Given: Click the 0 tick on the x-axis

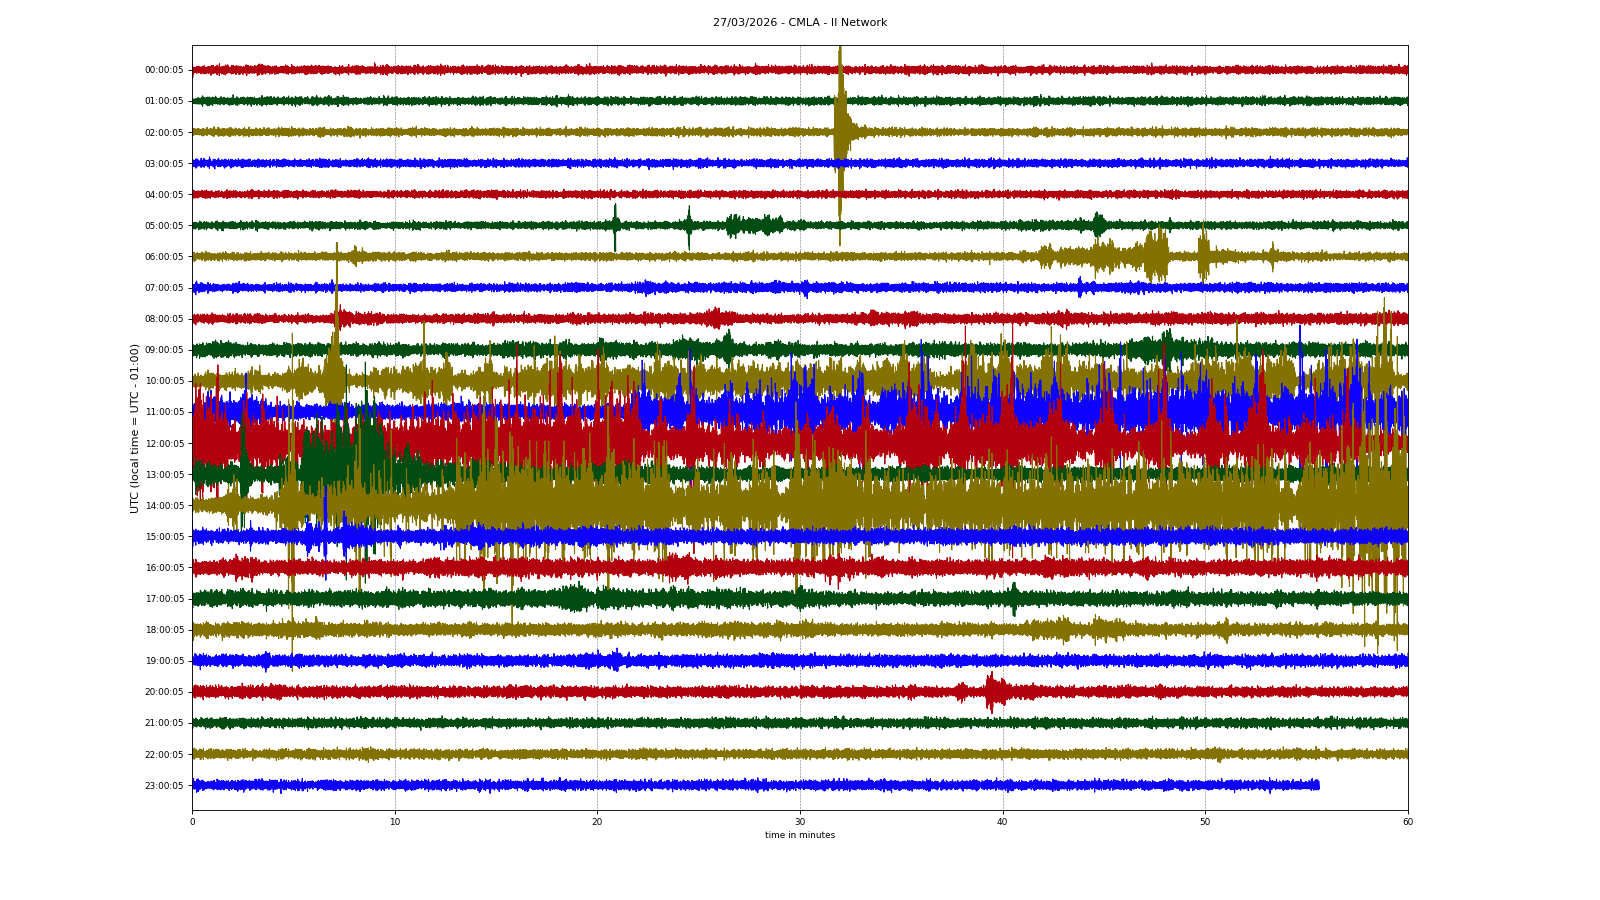Looking at the screenshot, I should [192, 822].
